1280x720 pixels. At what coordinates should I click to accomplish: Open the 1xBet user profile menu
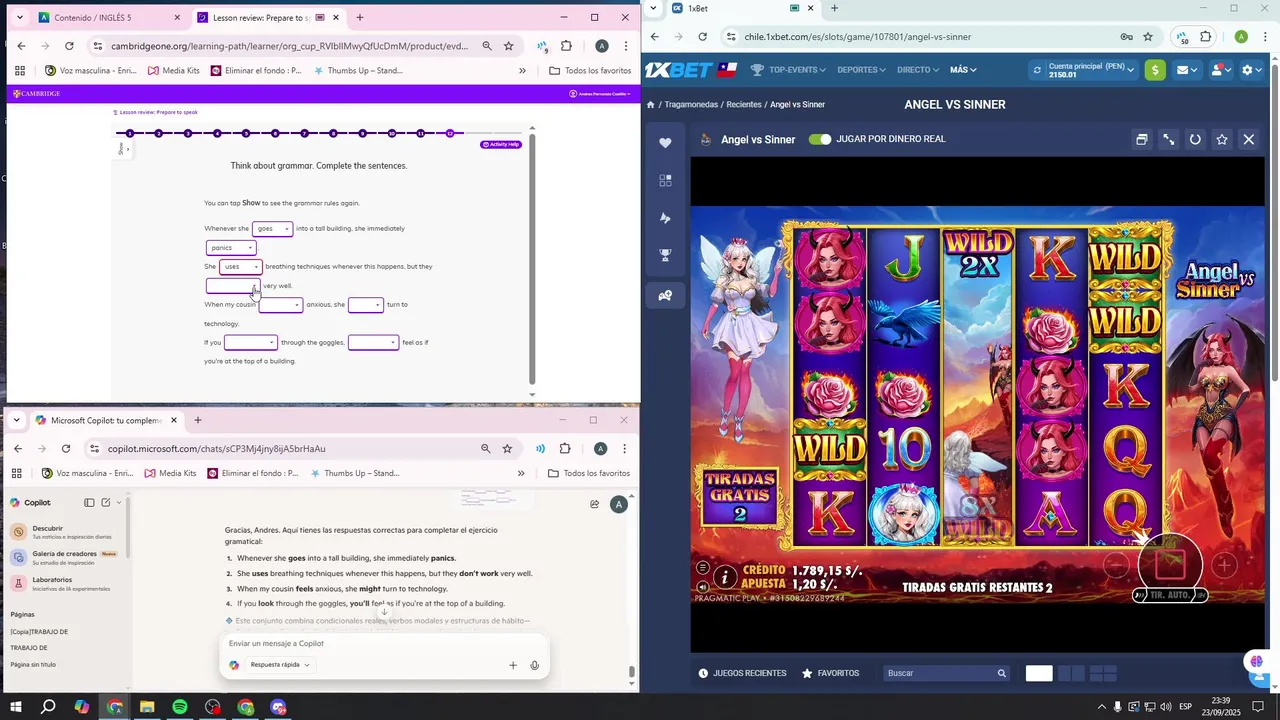(1221, 70)
